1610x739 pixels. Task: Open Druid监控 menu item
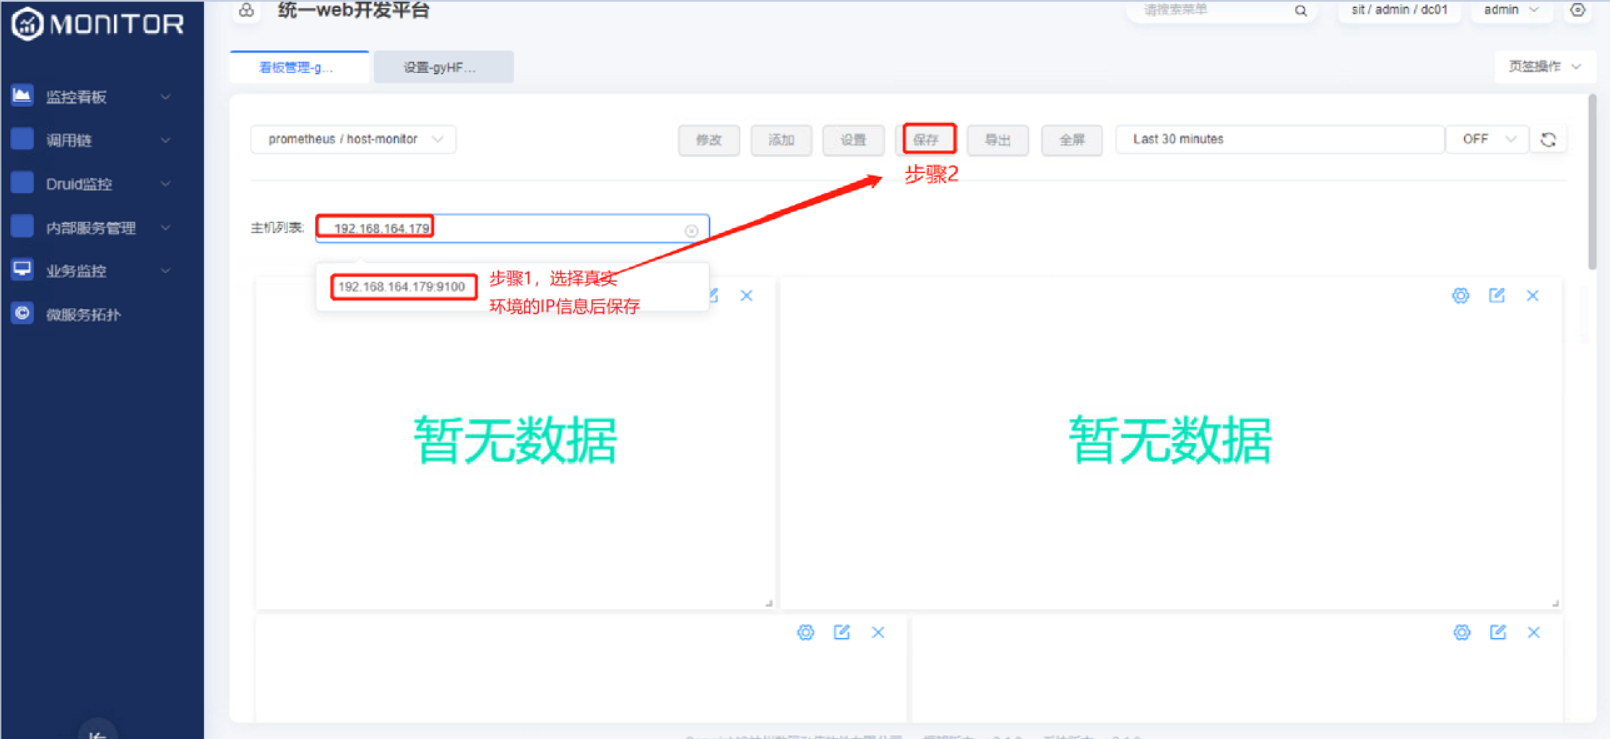point(102,184)
